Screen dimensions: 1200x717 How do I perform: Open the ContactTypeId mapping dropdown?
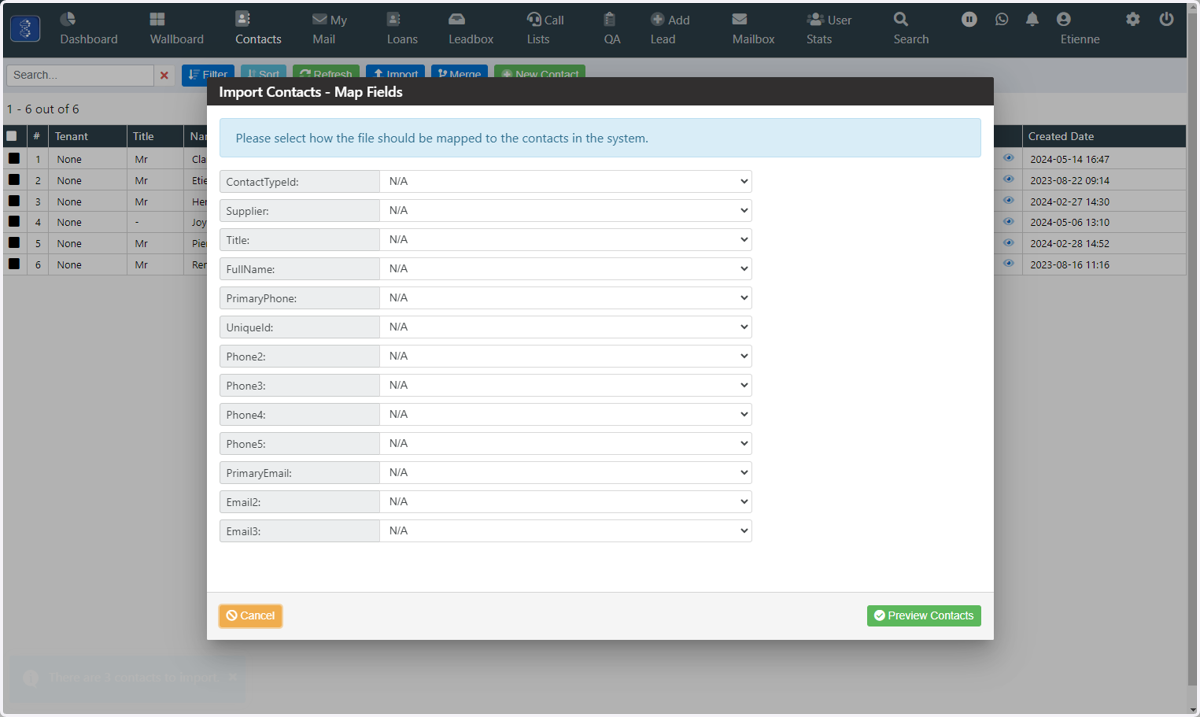pos(565,181)
